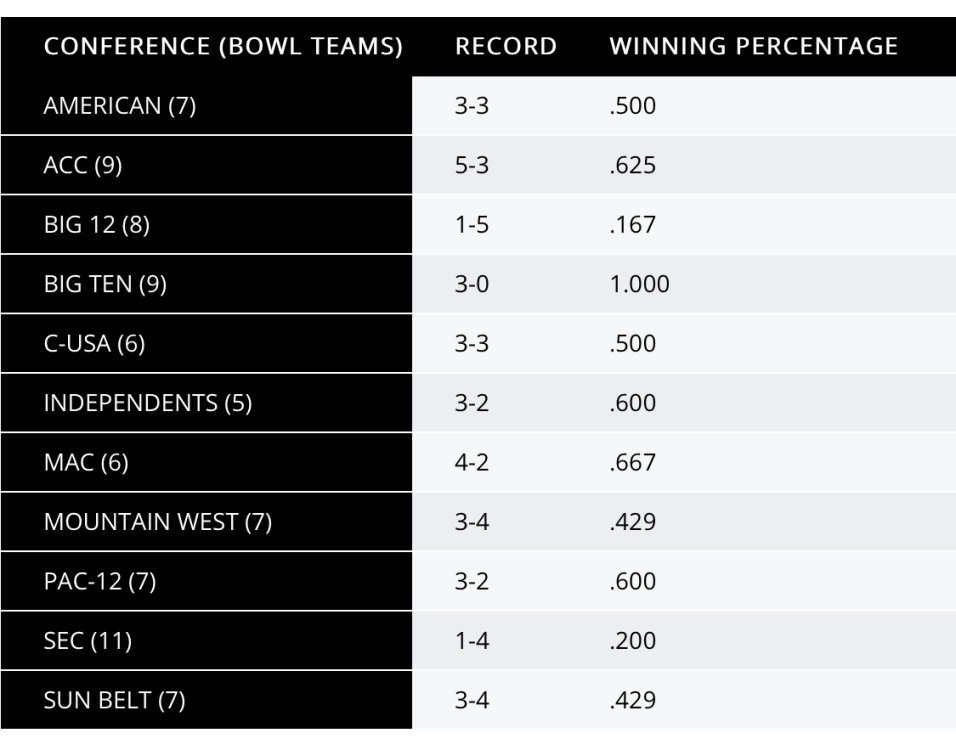
Task: Select the INDEPENDENTS (5) conference cell
Action: click(148, 403)
